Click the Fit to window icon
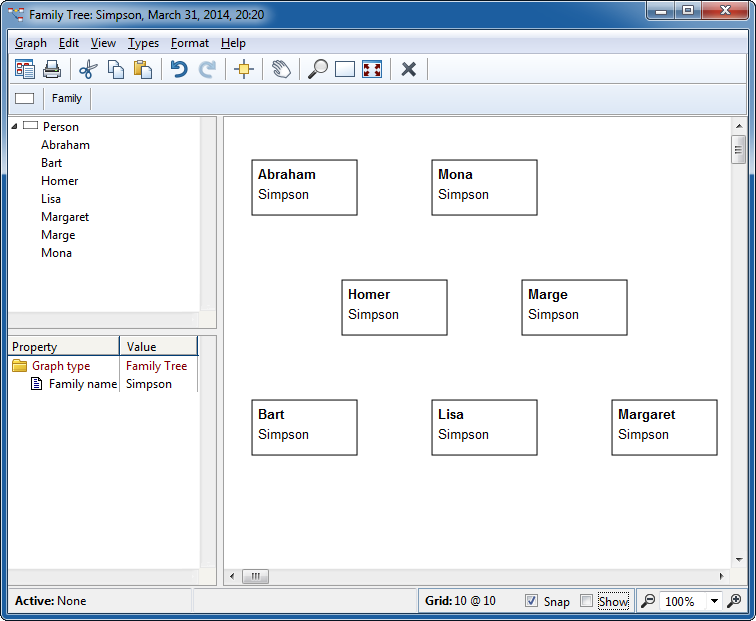The height and width of the screenshot is (621, 756). click(x=372, y=69)
